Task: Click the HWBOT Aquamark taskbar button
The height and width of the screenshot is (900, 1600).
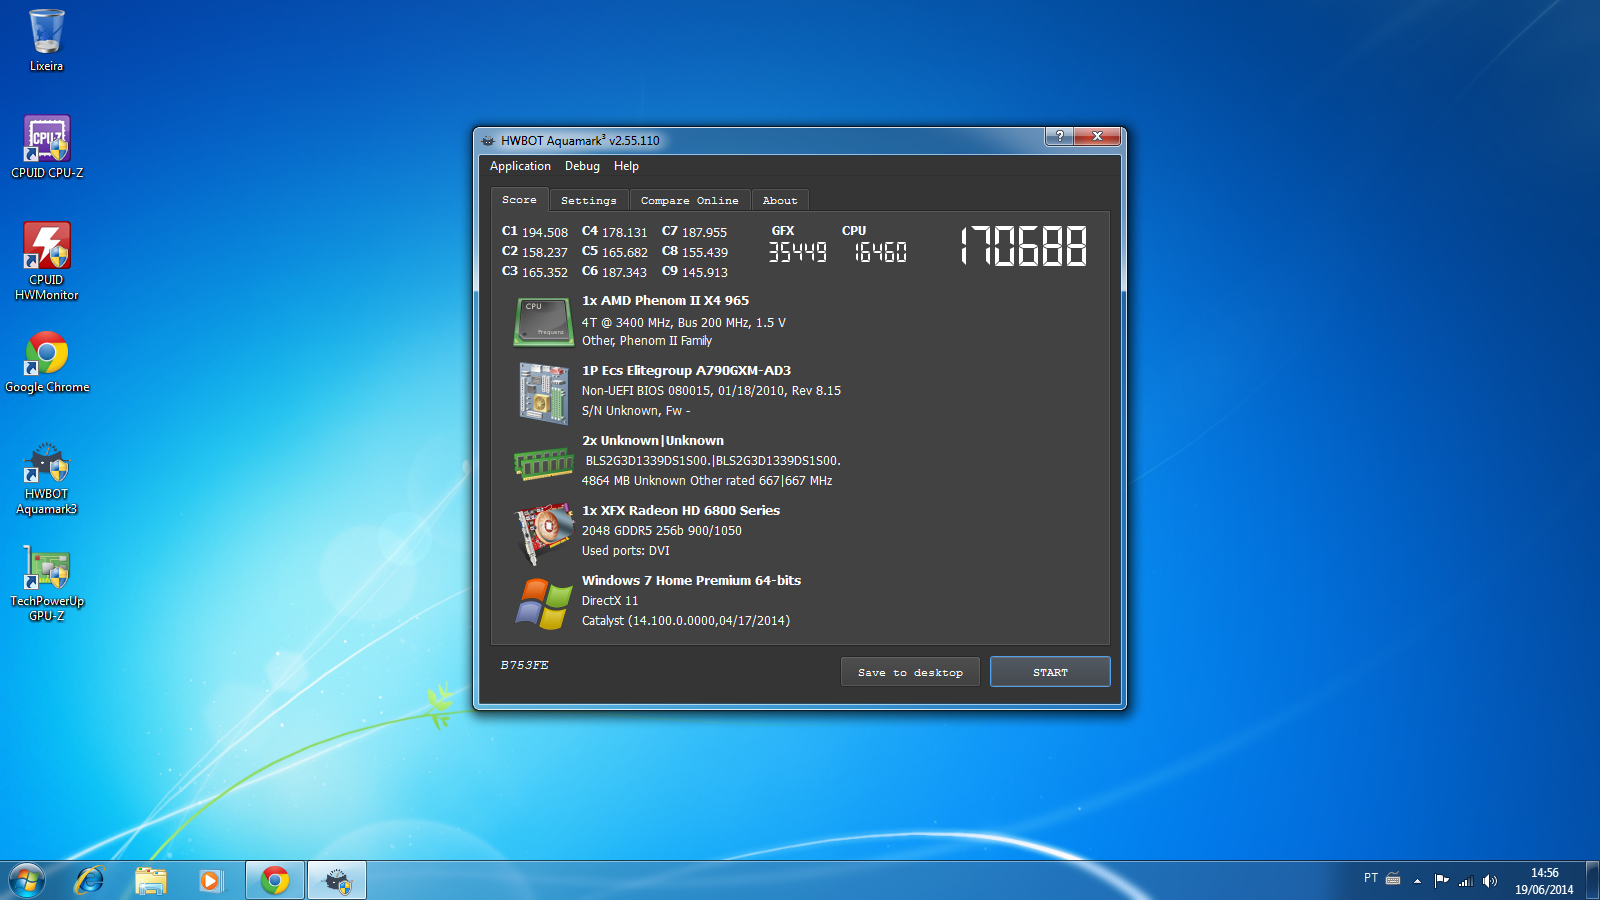Action: (337, 881)
